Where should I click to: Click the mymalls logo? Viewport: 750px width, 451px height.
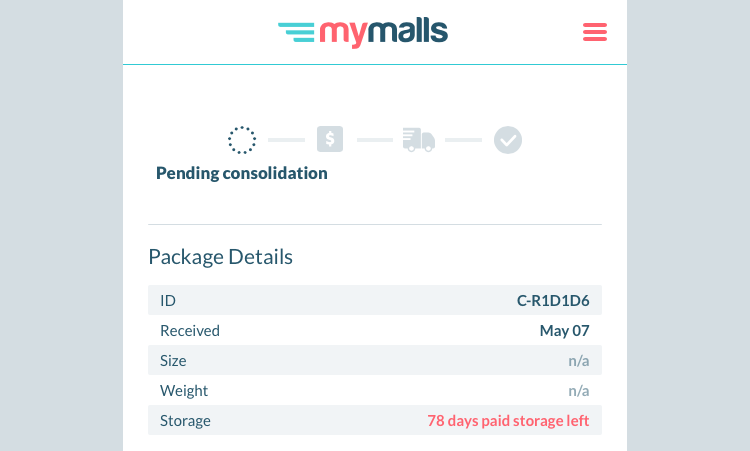(x=363, y=33)
